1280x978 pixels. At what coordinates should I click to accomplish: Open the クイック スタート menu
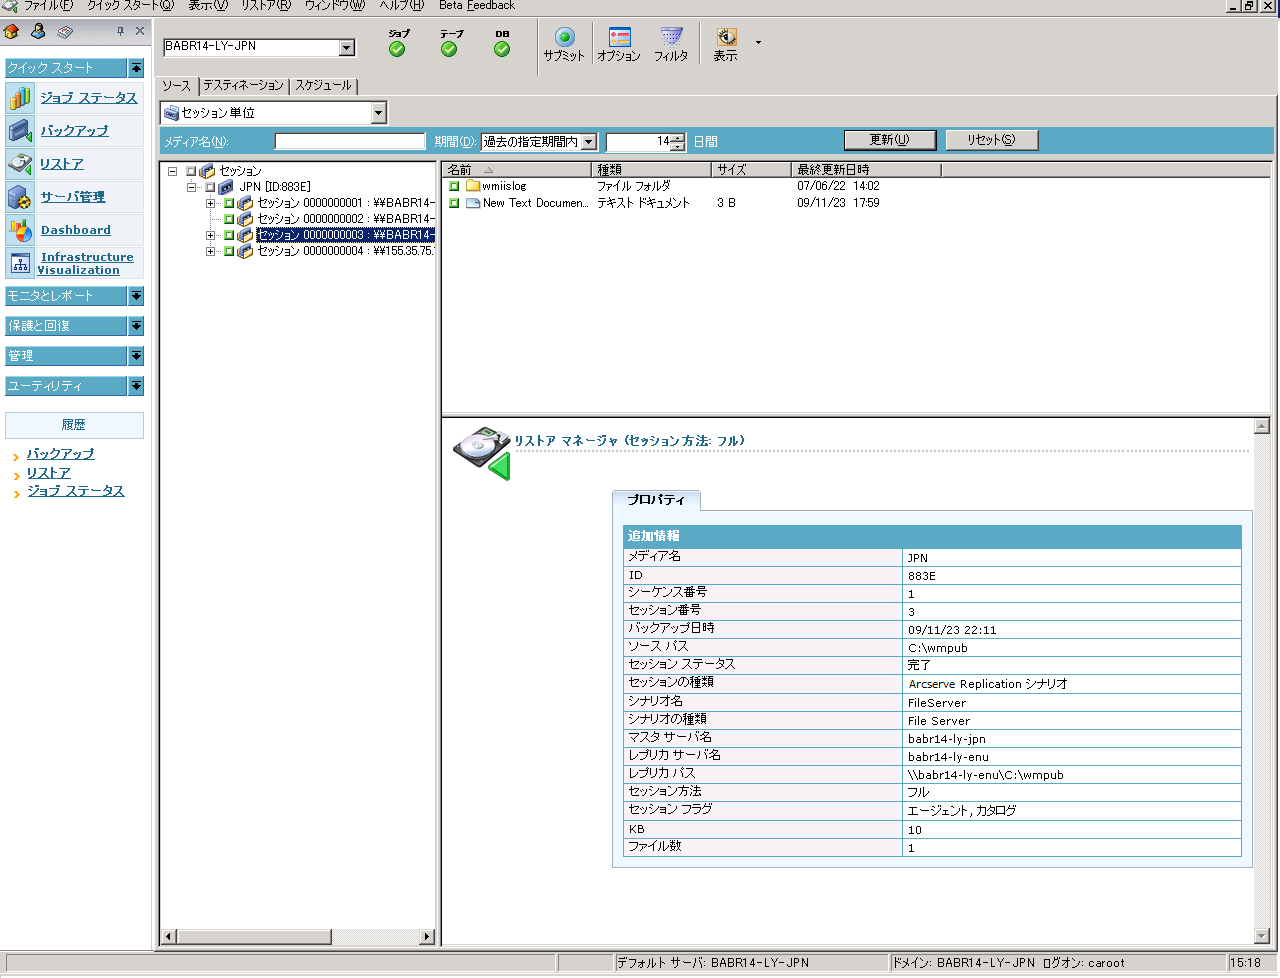click(x=130, y=5)
